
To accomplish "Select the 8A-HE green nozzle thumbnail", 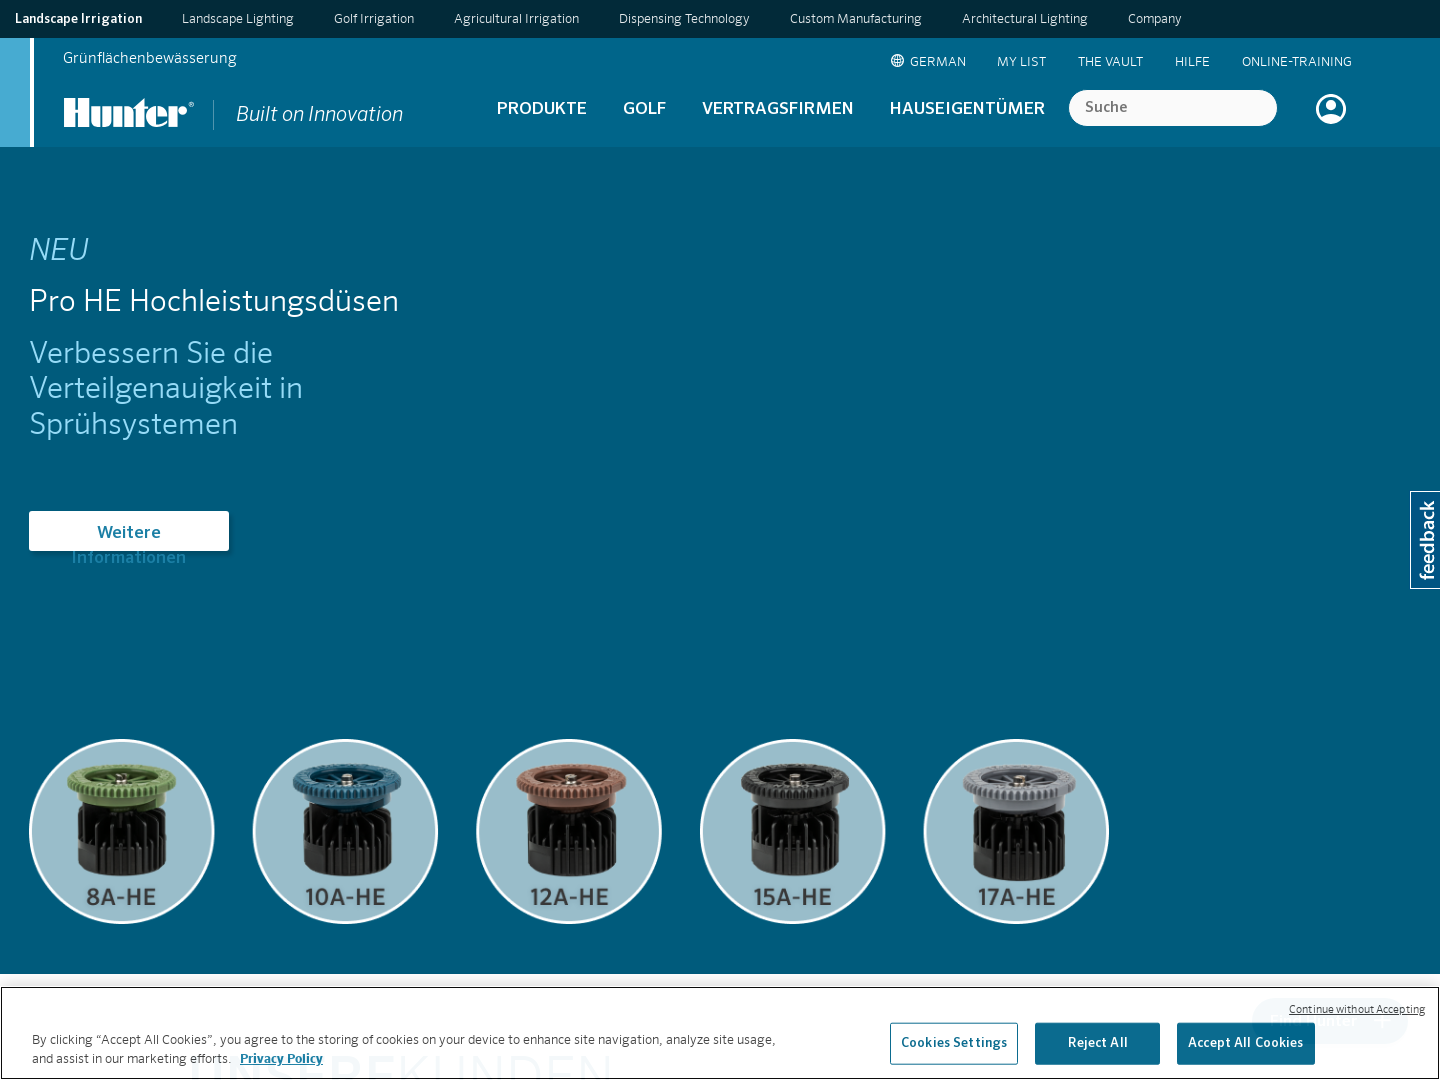I will pyautogui.click(x=122, y=831).
